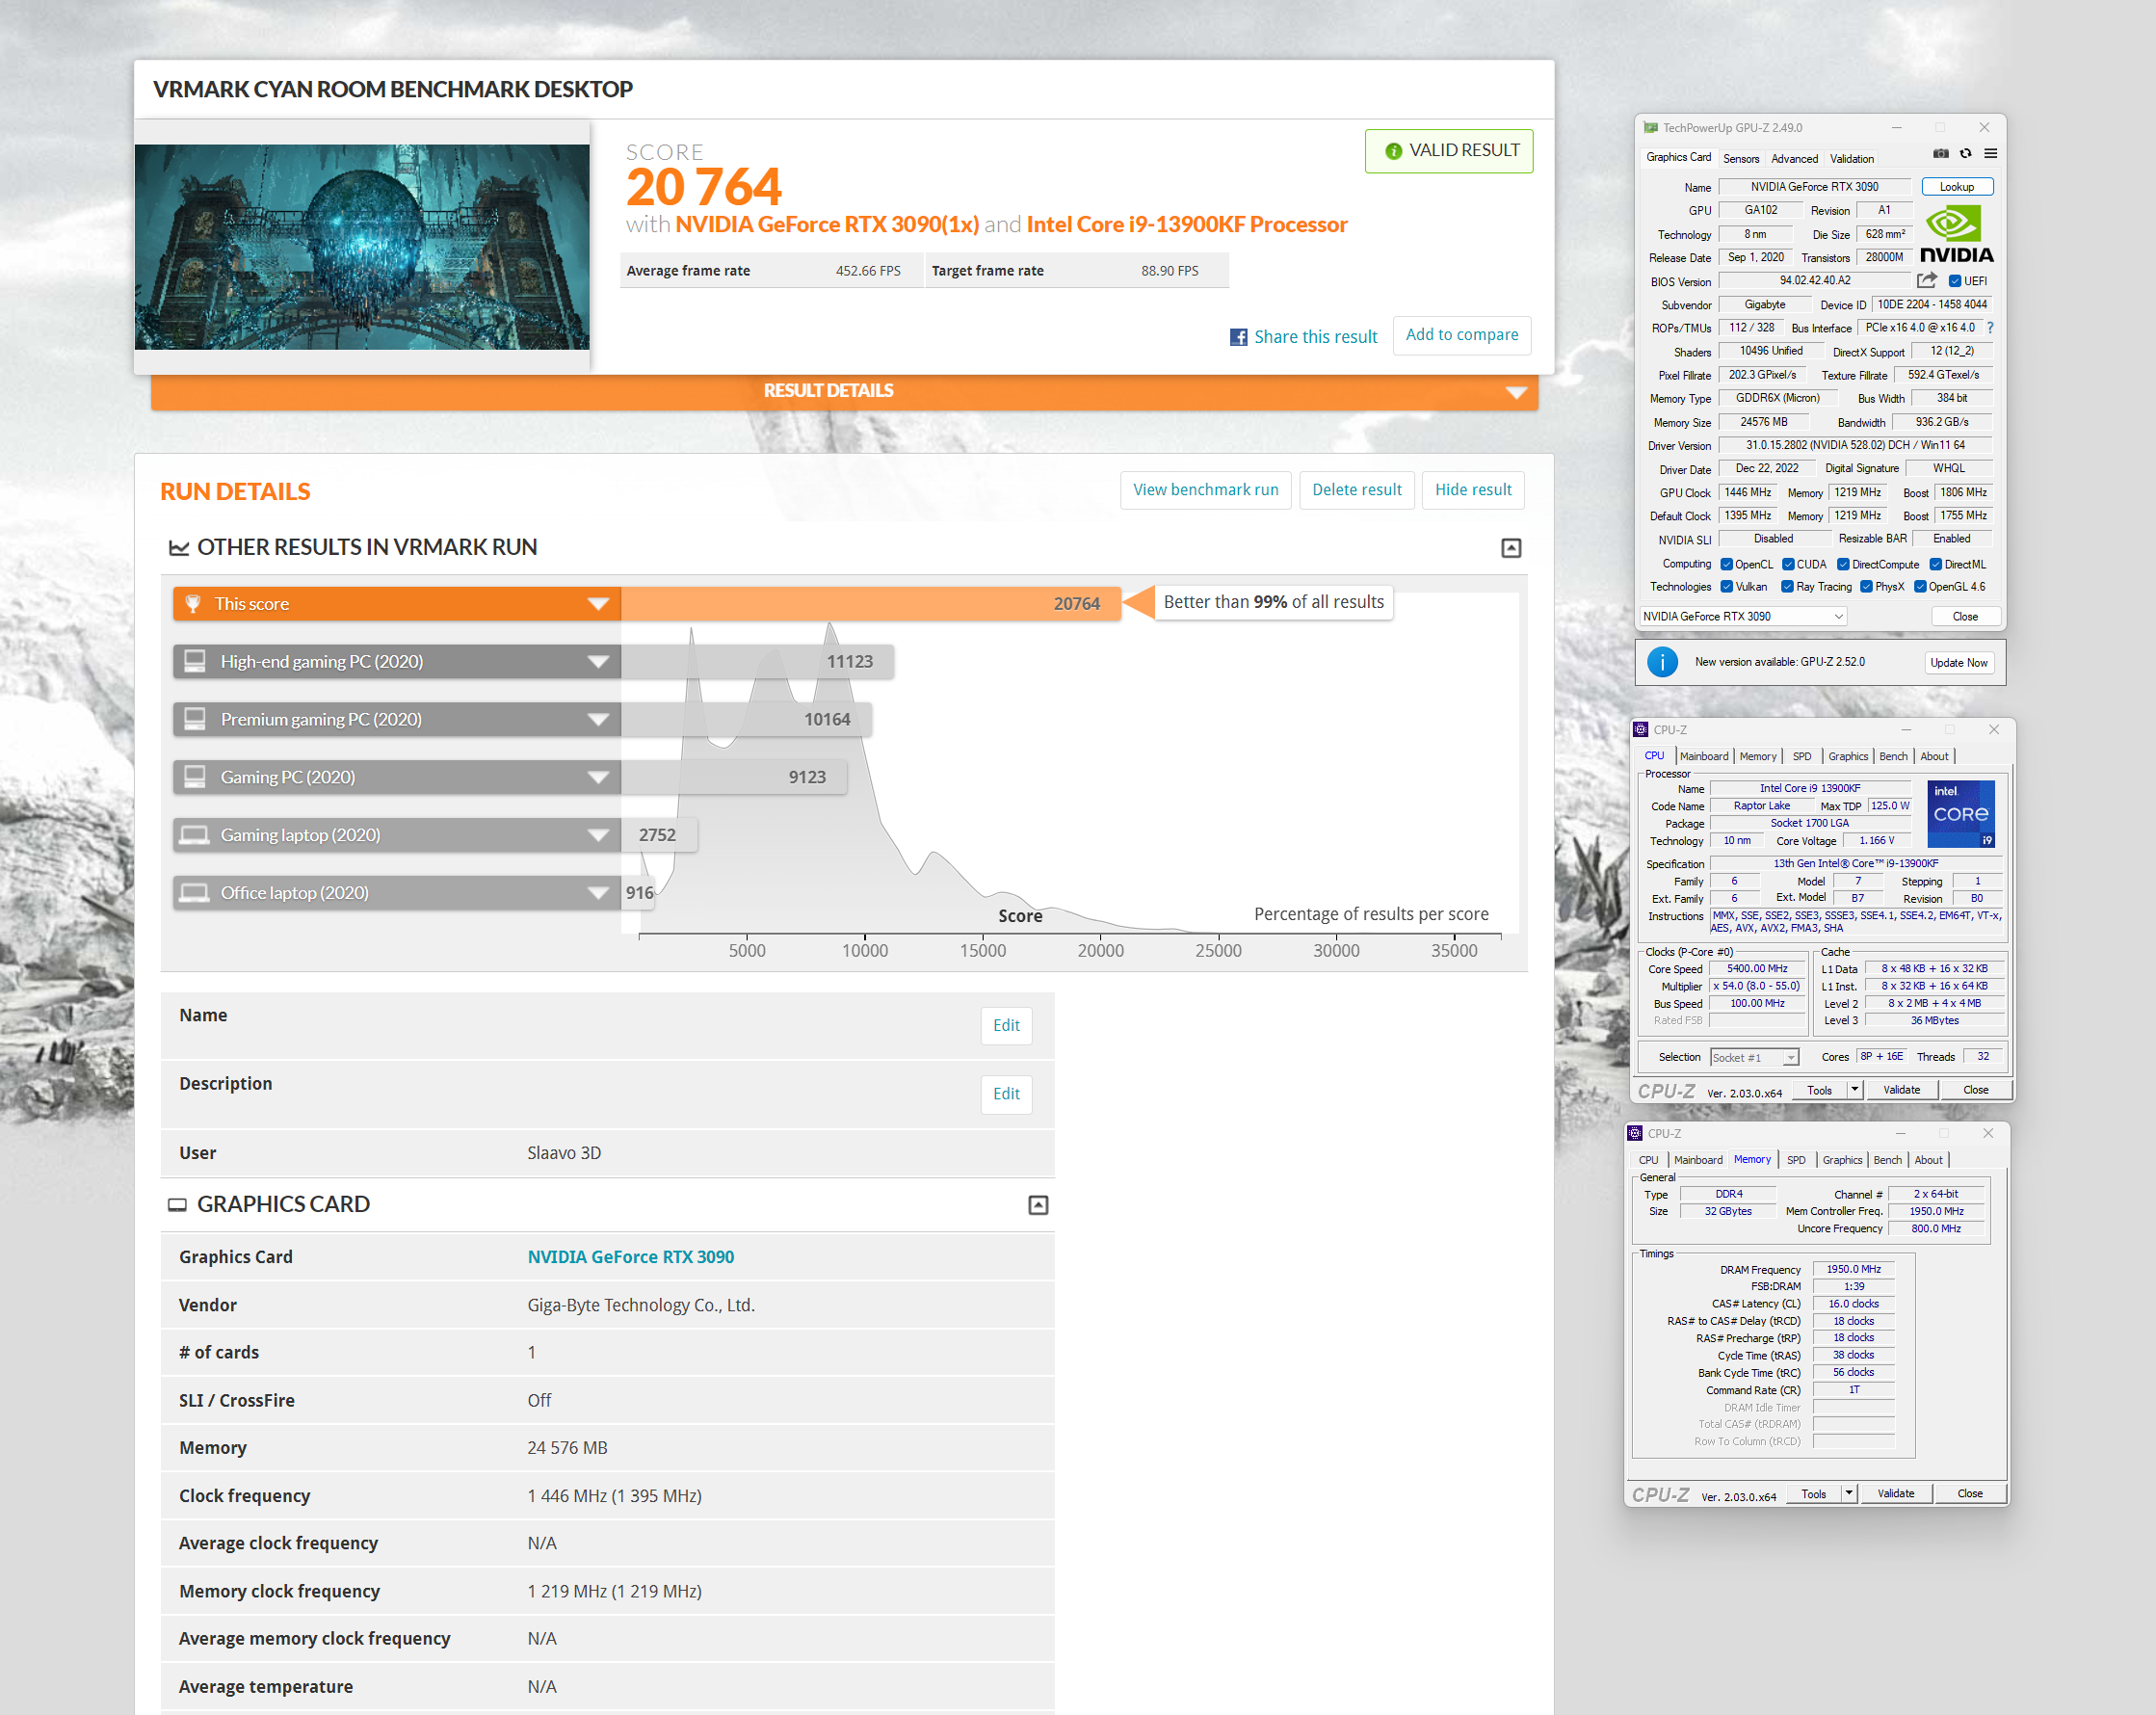Click View benchmark run
Screen dimensions: 2156x1715
(1205, 490)
